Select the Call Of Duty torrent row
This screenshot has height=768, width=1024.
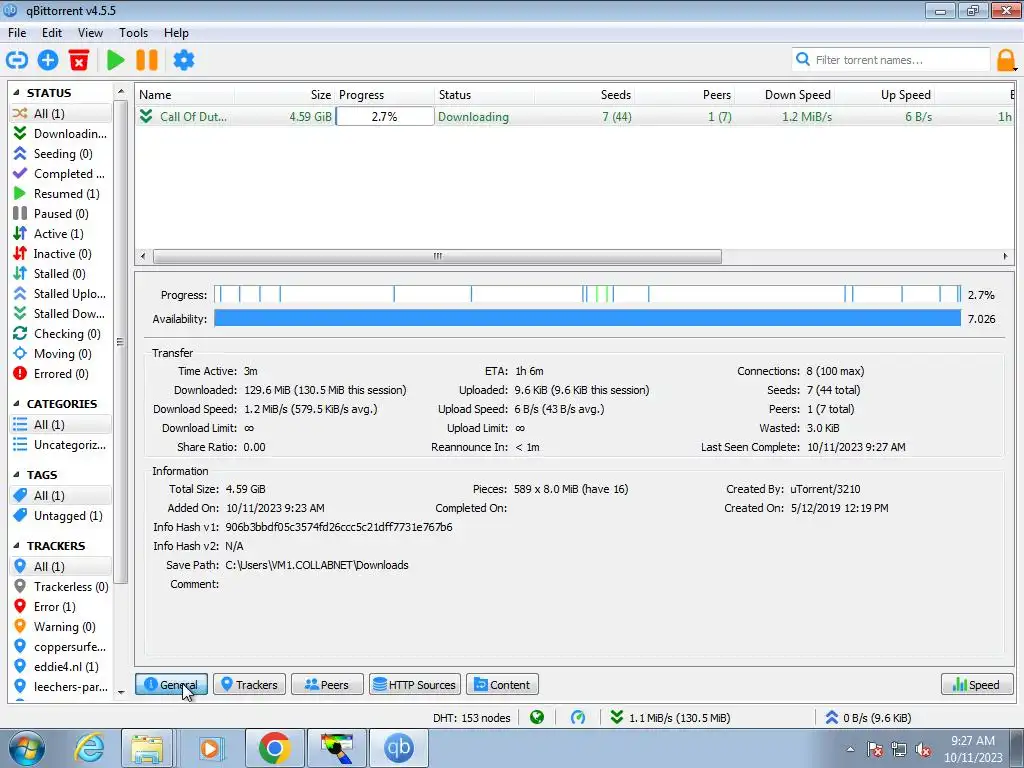[x=575, y=116]
